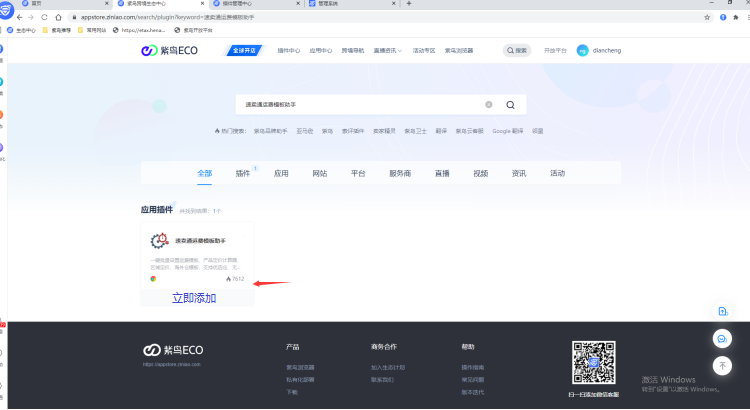Viewport: 750px width, 410px height.
Task: Select the 网站 results tab
Action: [320, 173]
